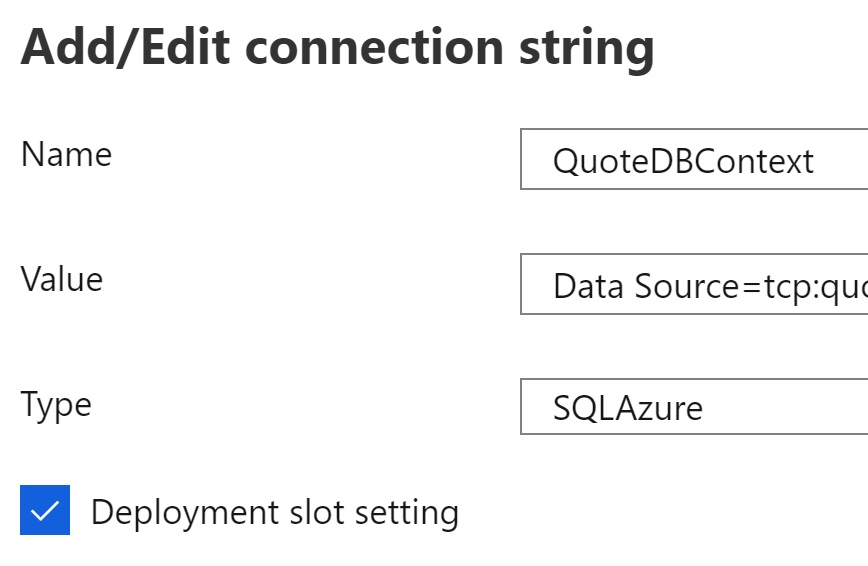Click the 'Value' field label
The image size is (868, 566).
tap(62, 279)
